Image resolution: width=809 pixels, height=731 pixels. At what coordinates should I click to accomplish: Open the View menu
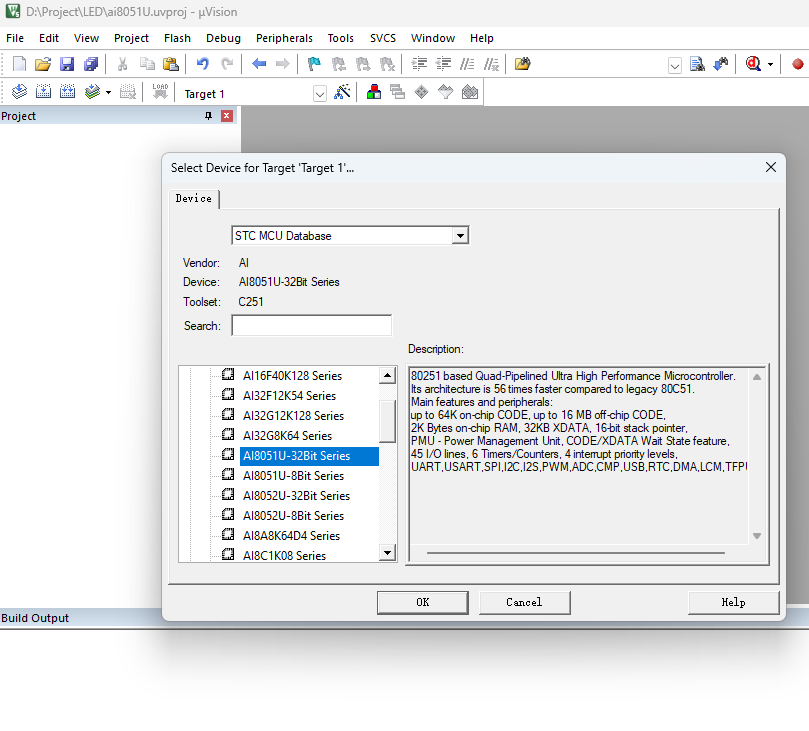click(x=86, y=38)
